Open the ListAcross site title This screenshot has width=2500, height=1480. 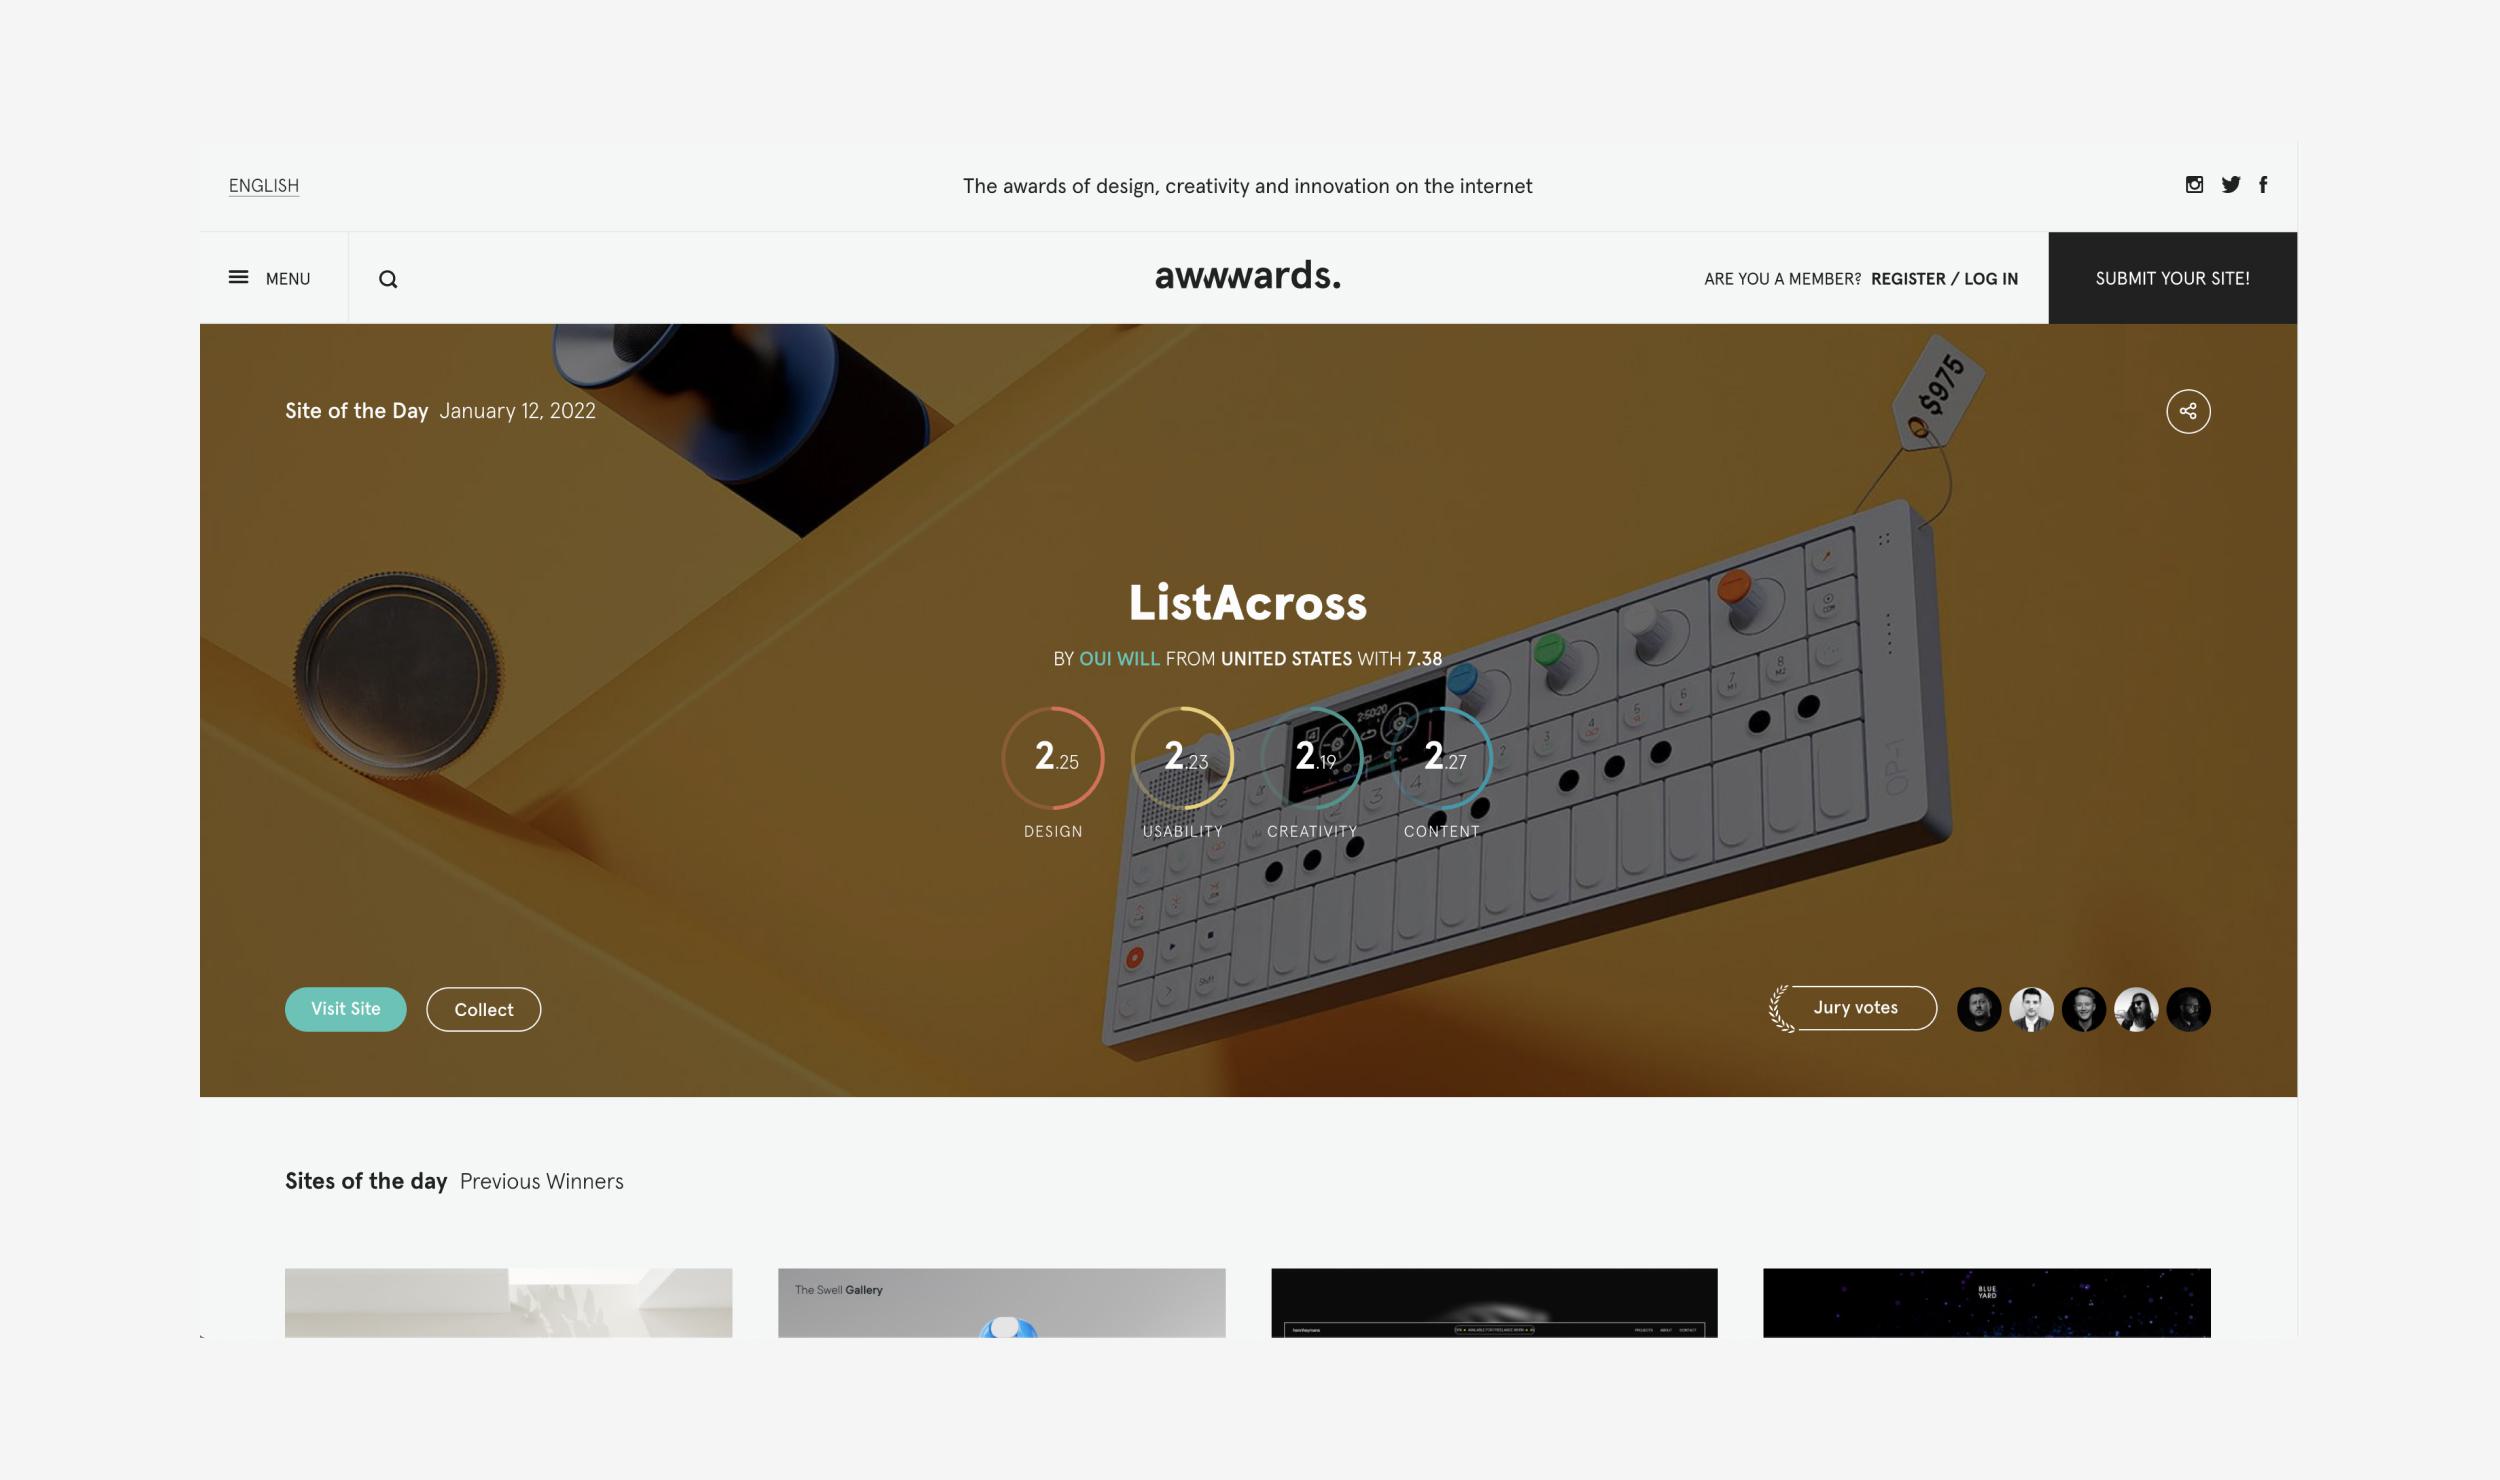pos(1248,603)
